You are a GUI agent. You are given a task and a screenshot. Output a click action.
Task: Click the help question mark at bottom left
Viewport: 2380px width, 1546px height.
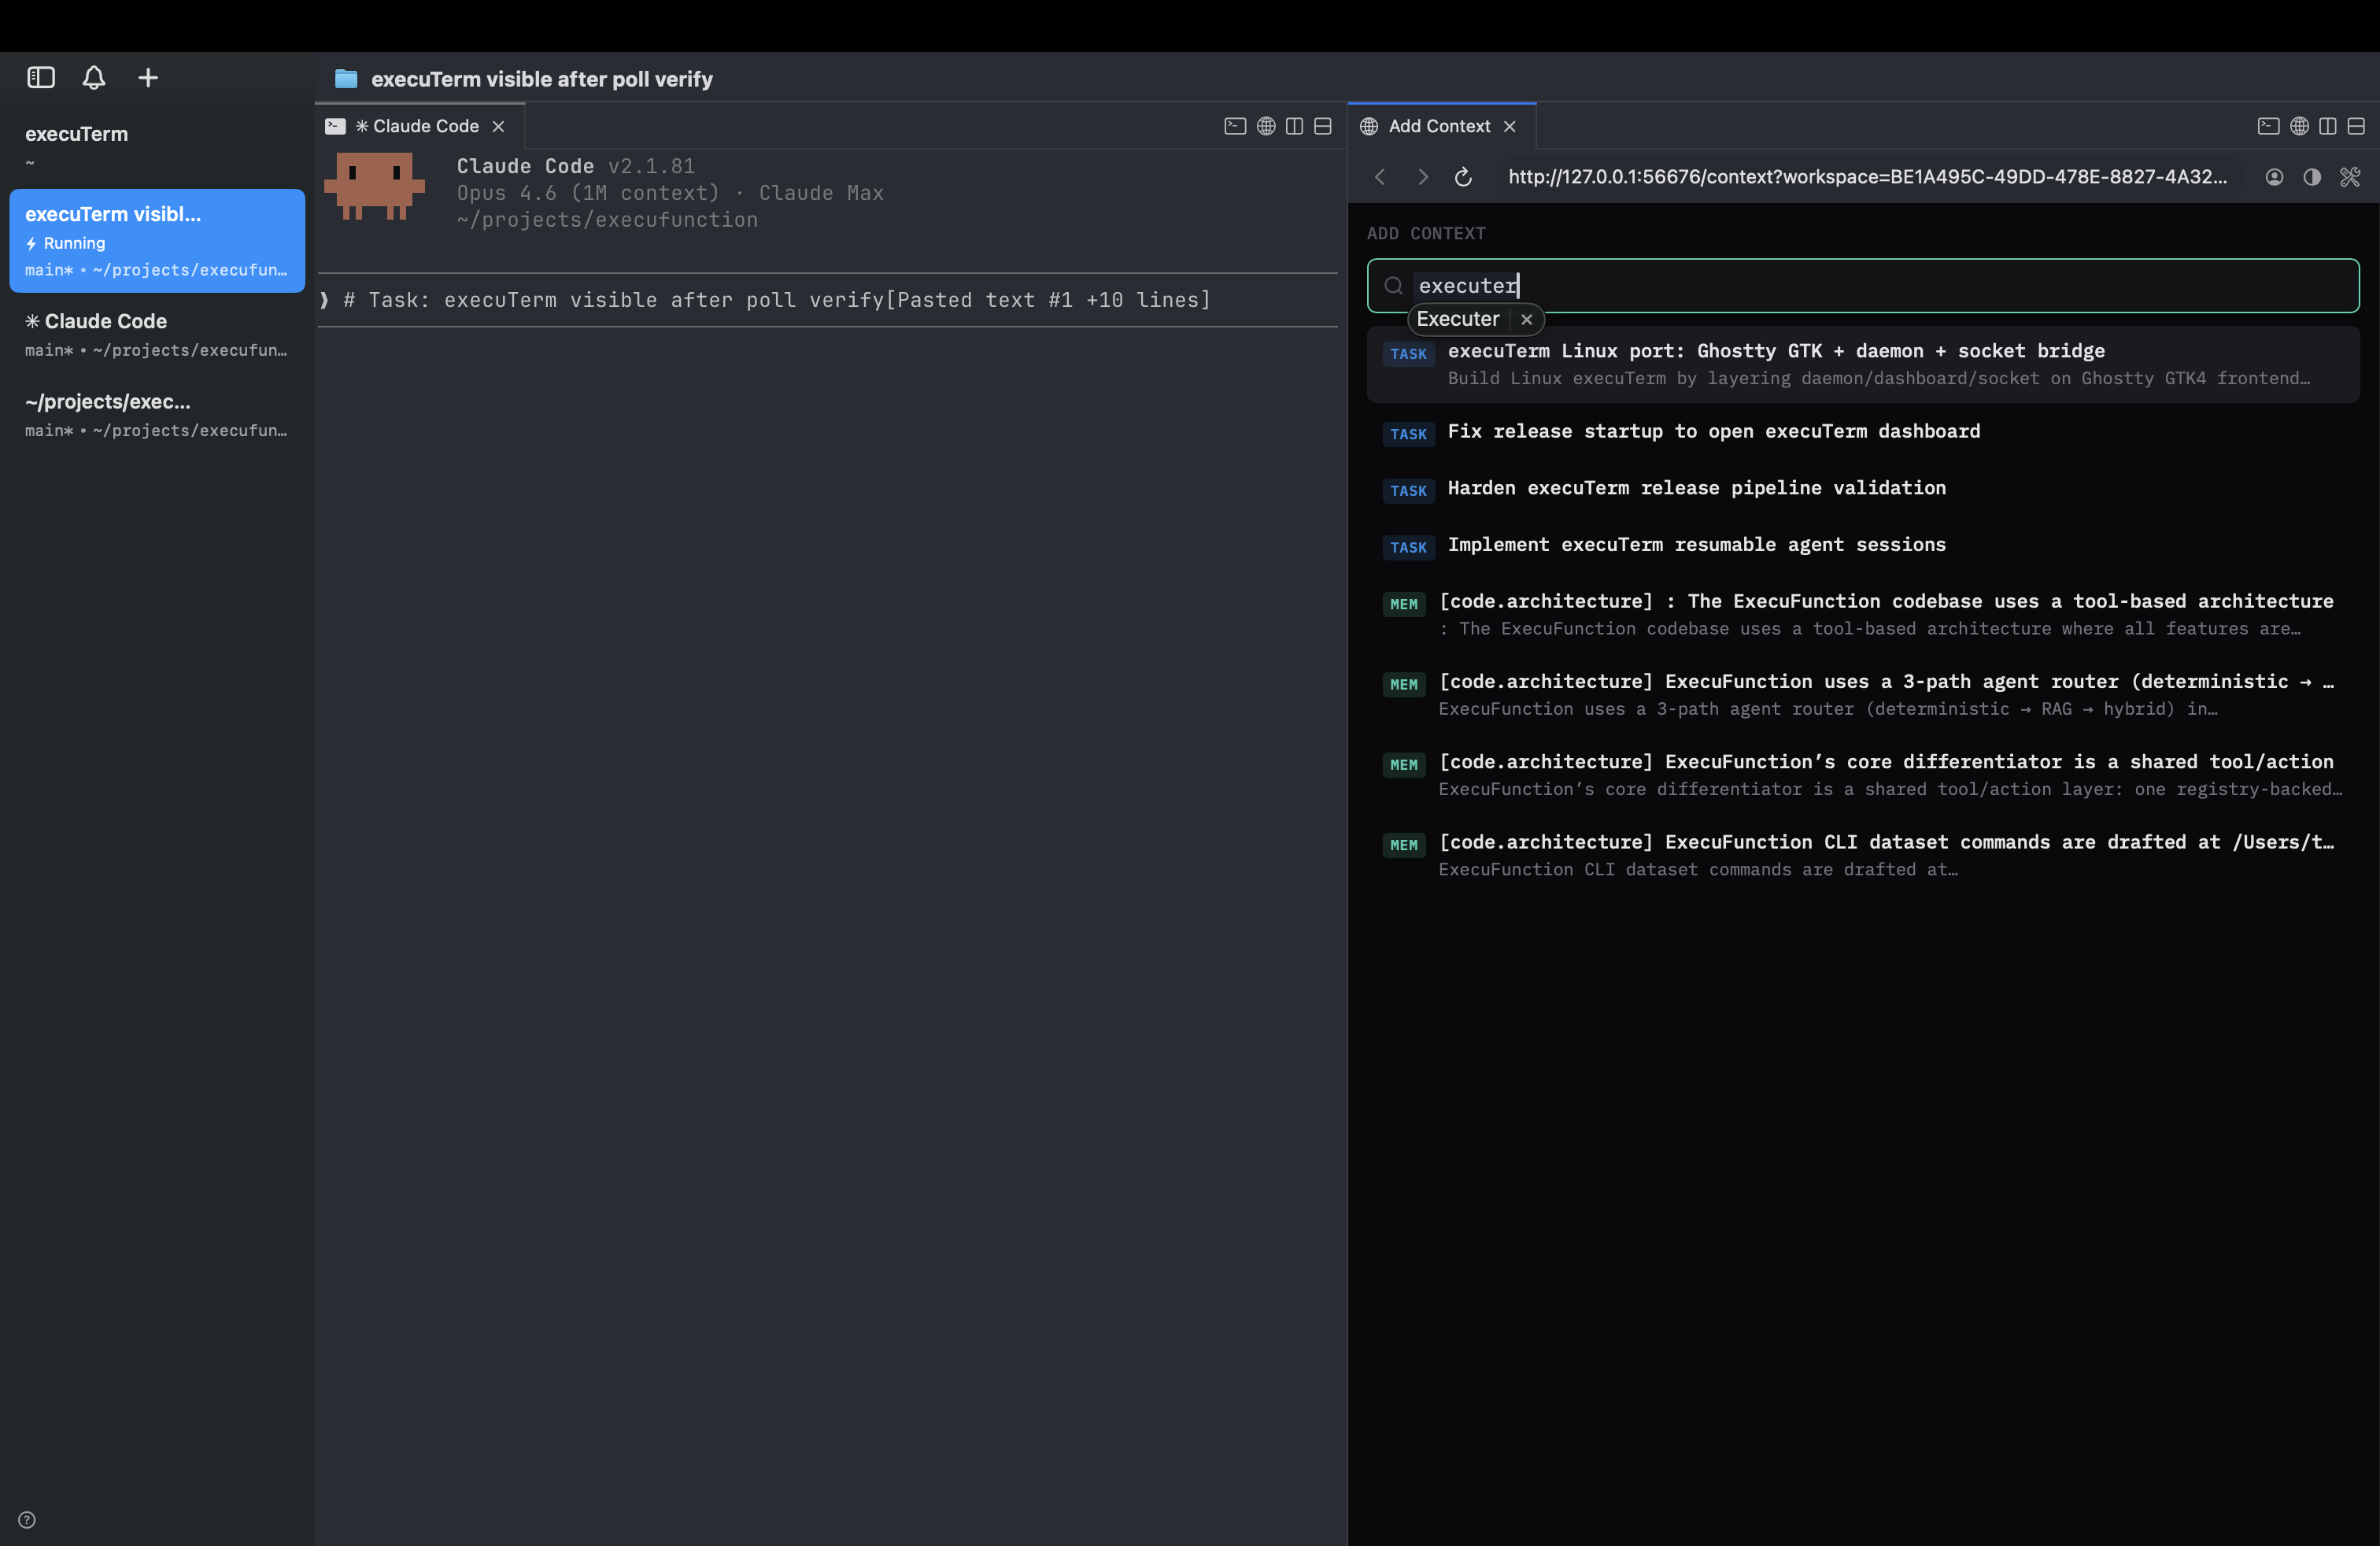pos(27,1520)
